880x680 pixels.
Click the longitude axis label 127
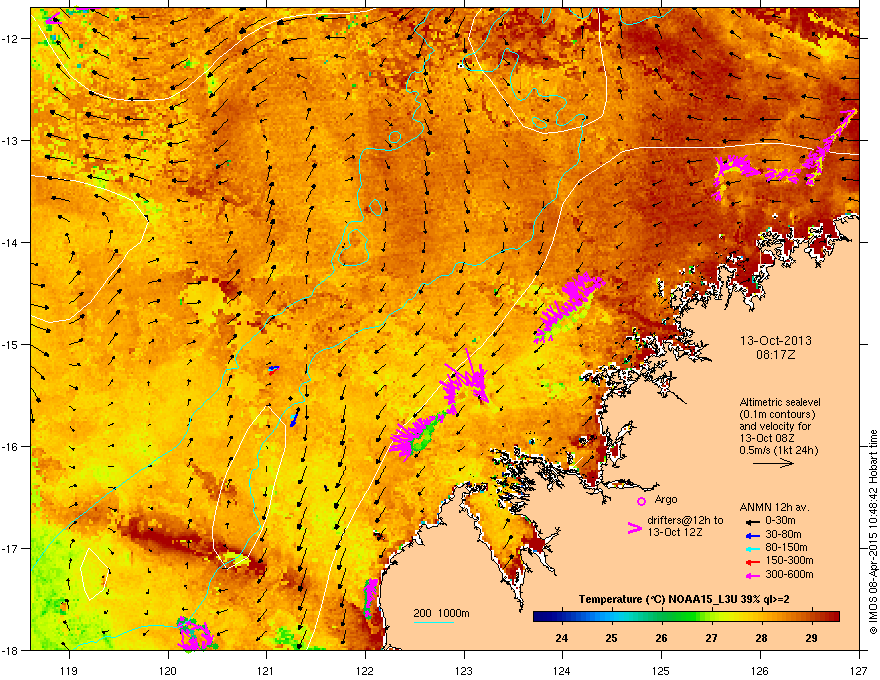(x=859, y=670)
